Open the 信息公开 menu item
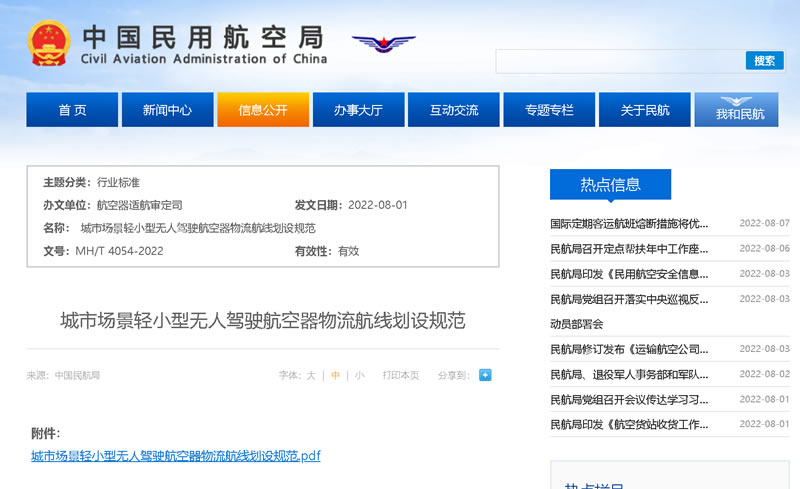Viewport: 800px width, 489px height. point(263,110)
